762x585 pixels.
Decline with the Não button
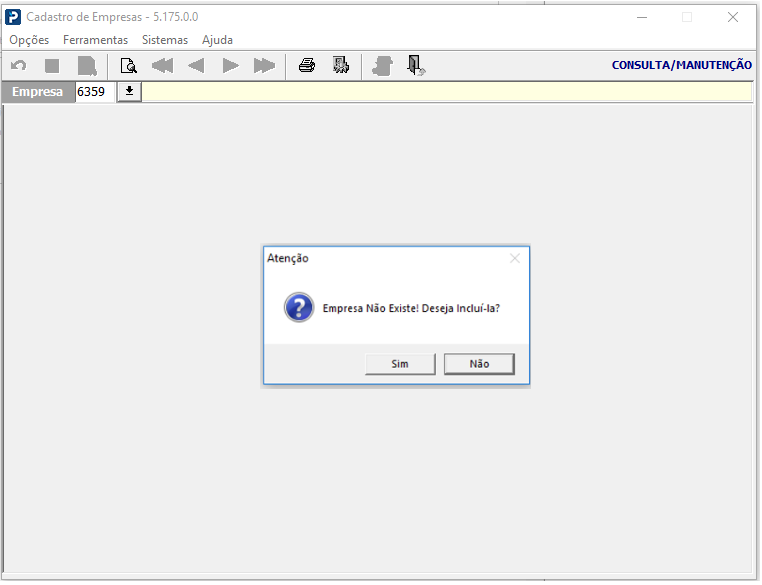pyautogui.click(x=479, y=364)
